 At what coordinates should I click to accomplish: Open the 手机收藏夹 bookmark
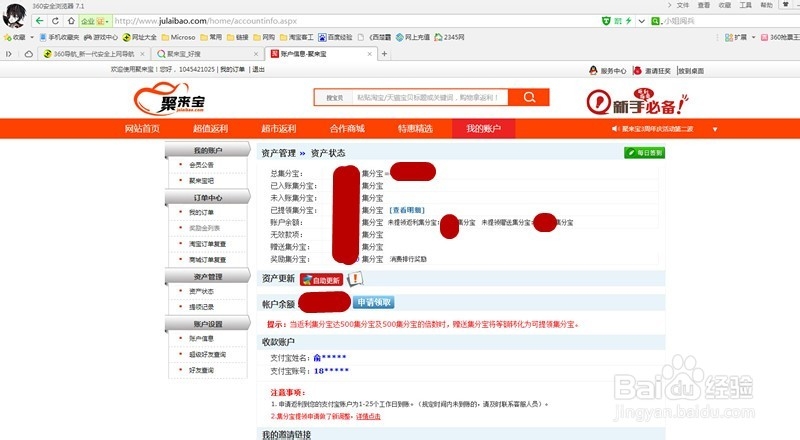coord(60,37)
